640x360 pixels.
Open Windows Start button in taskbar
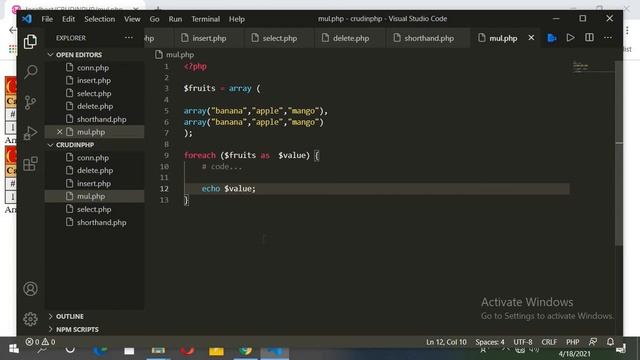pyautogui.click(x=13, y=349)
